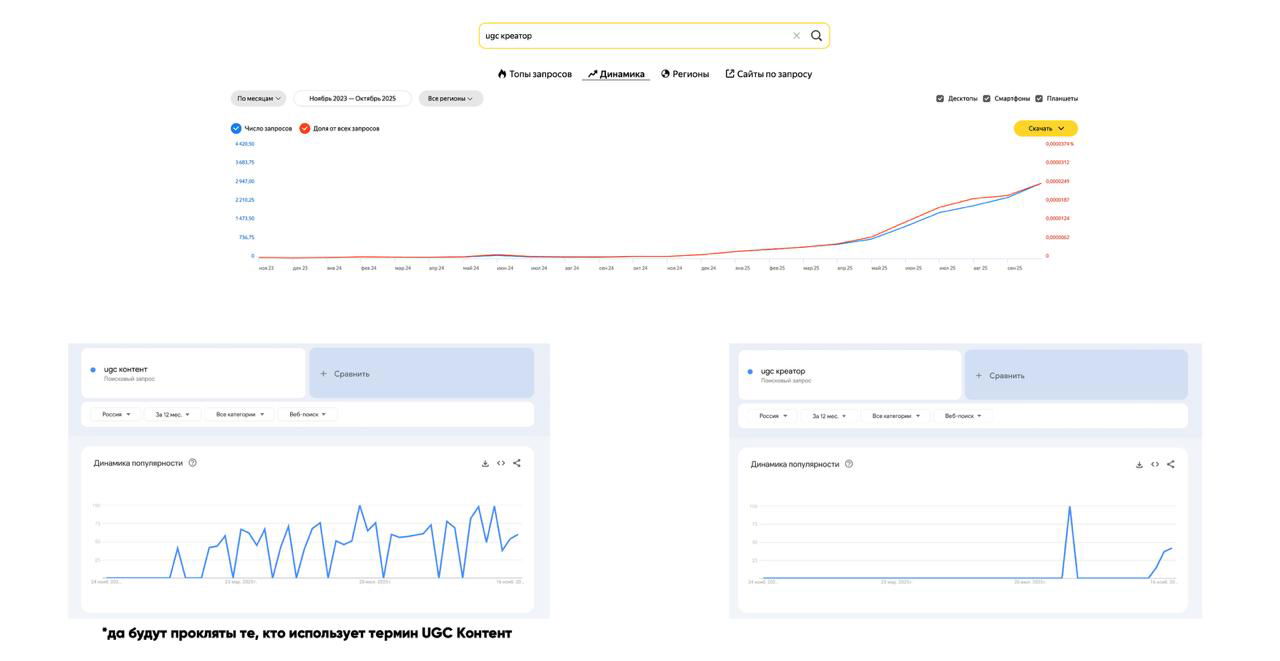The height and width of the screenshot is (661, 1280).
Task: Switch to the 'Топы запросов' tab
Action: coord(535,74)
